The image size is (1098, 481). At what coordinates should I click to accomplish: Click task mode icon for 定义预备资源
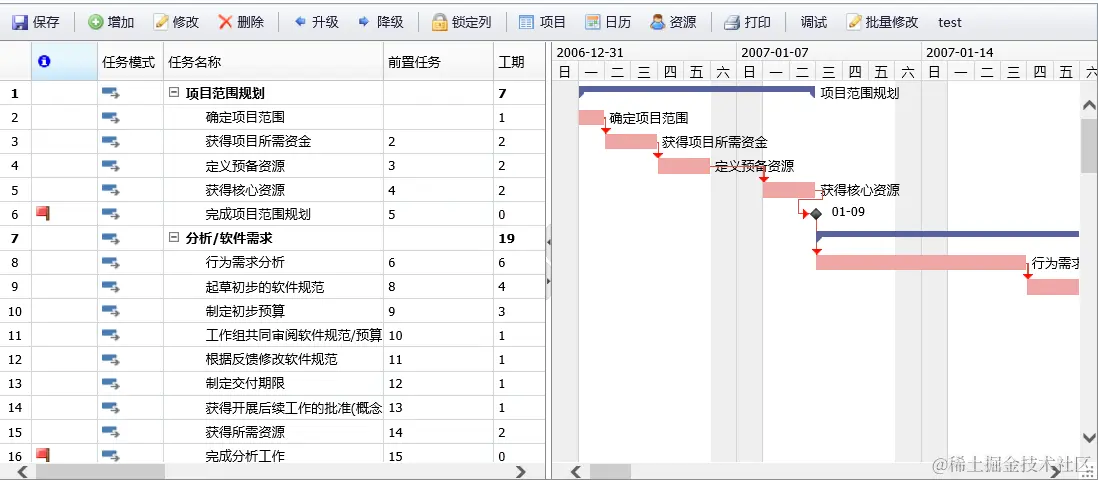coord(111,166)
